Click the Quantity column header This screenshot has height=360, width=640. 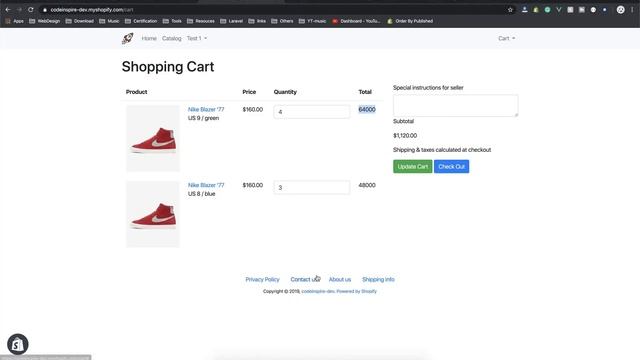(x=285, y=92)
